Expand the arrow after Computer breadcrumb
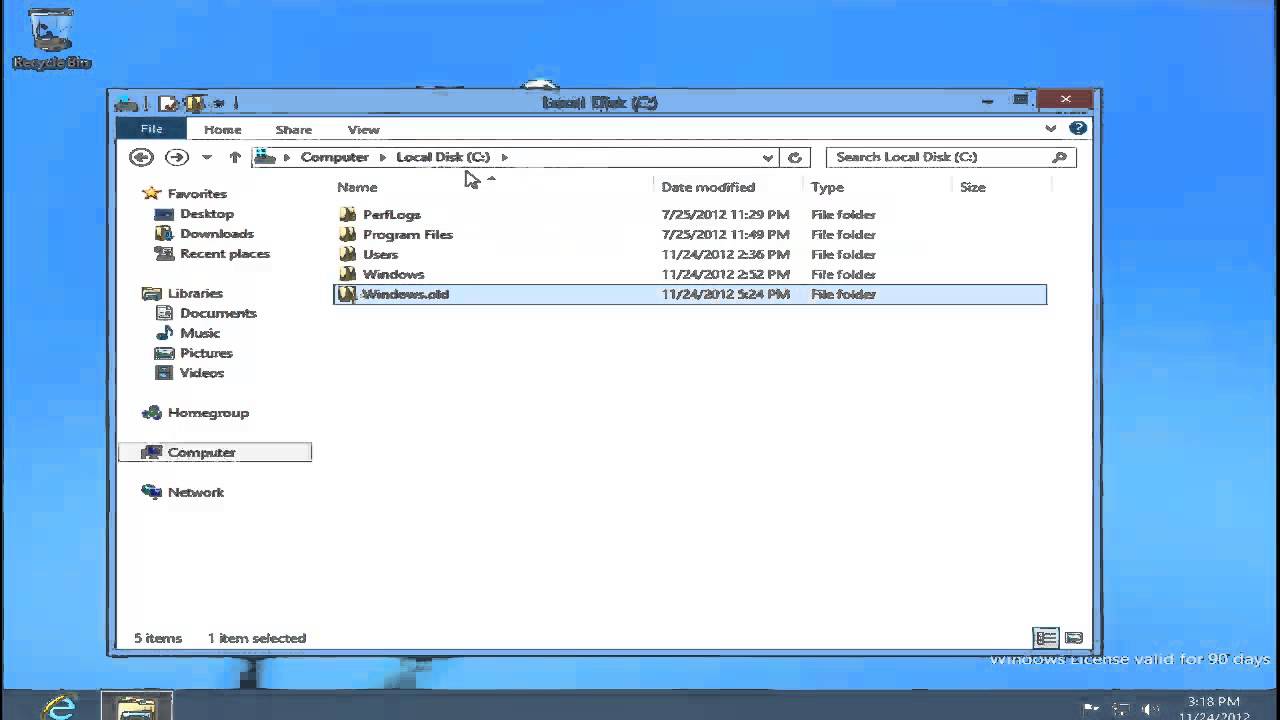Image resolution: width=1280 pixels, height=720 pixels. [x=382, y=157]
